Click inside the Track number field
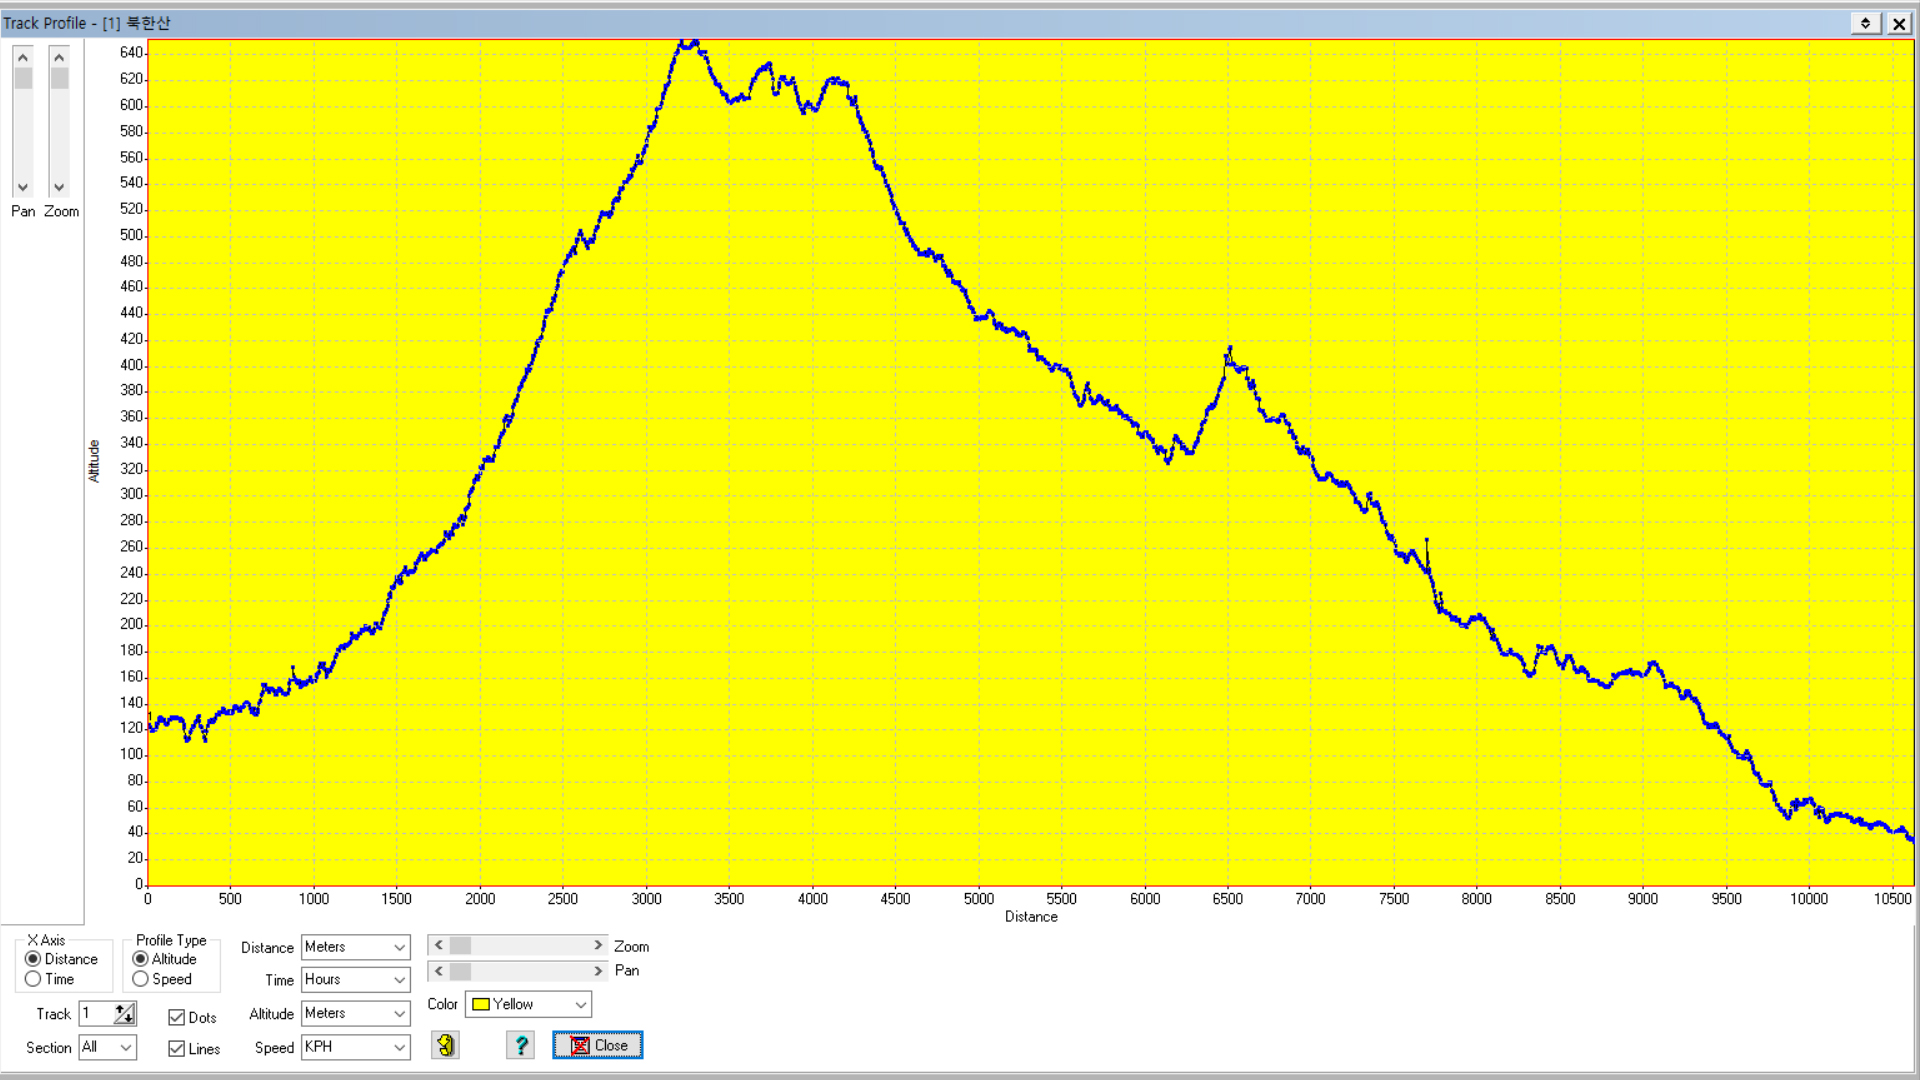The width and height of the screenshot is (1920, 1080). coord(96,1014)
